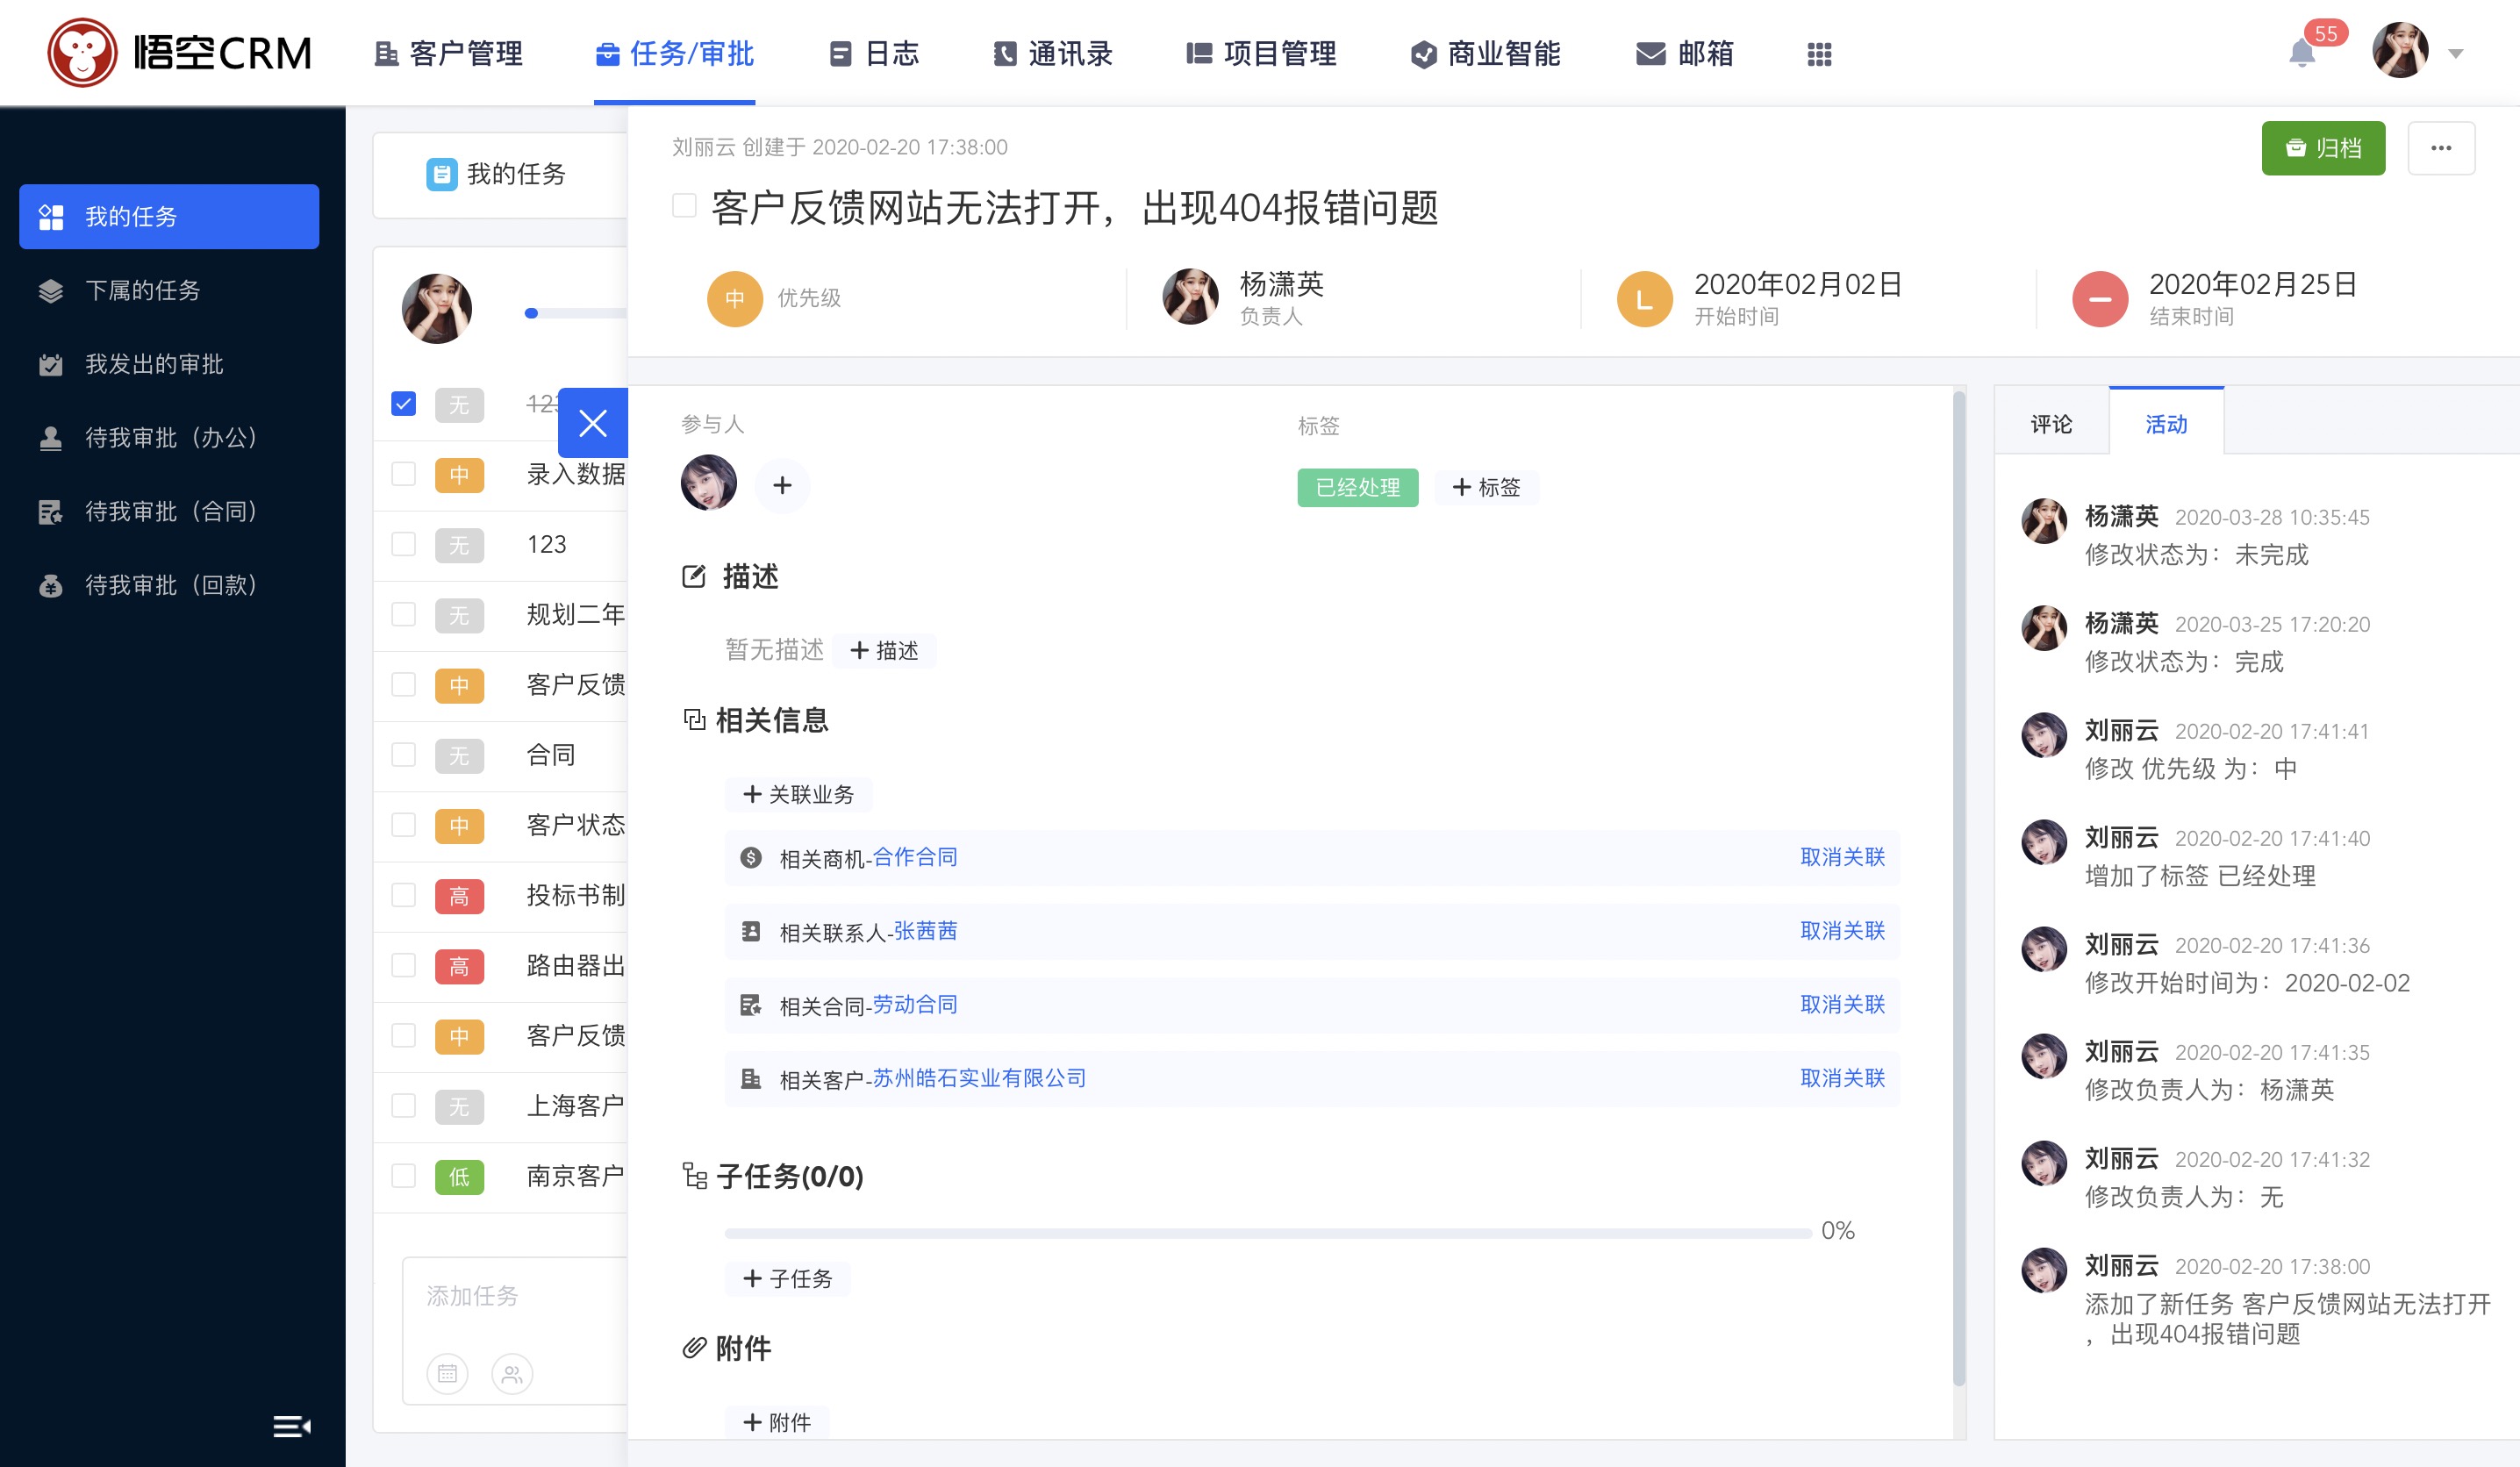The width and height of the screenshot is (2520, 1467).
Task: Open 邮箱 in top navigation
Action: pos(1684,53)
